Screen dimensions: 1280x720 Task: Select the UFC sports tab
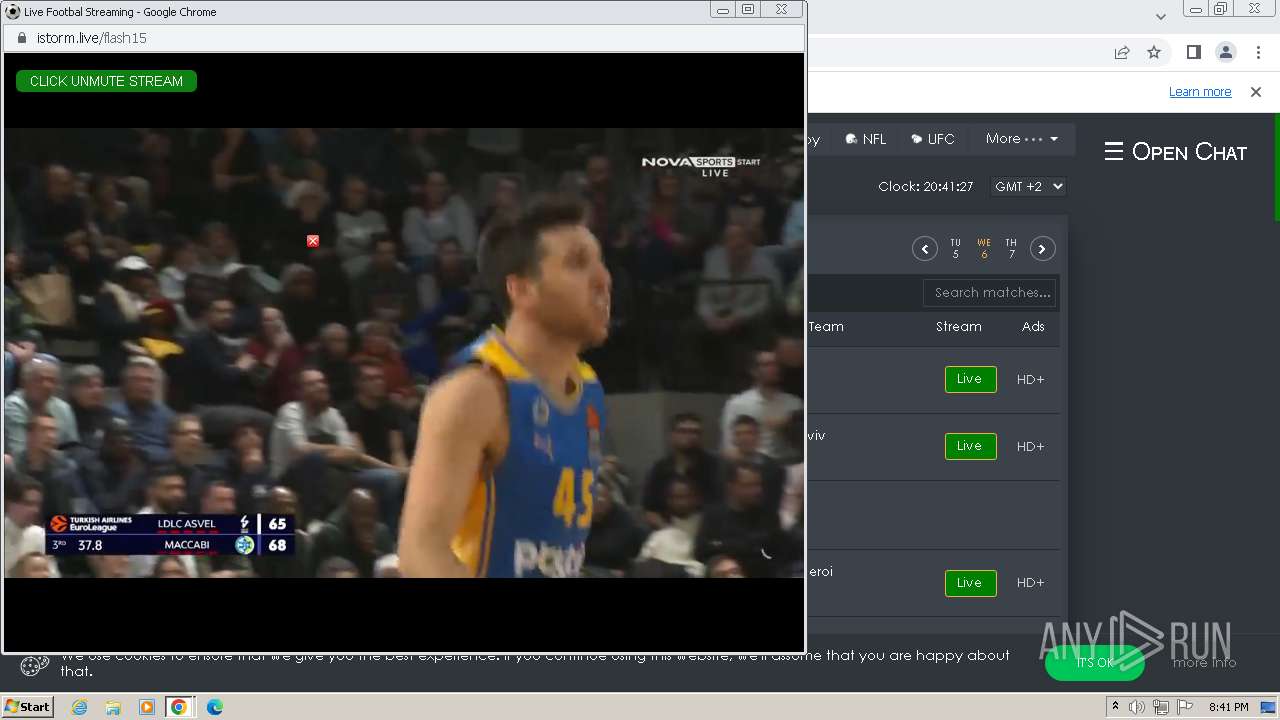tap(933, 139)
